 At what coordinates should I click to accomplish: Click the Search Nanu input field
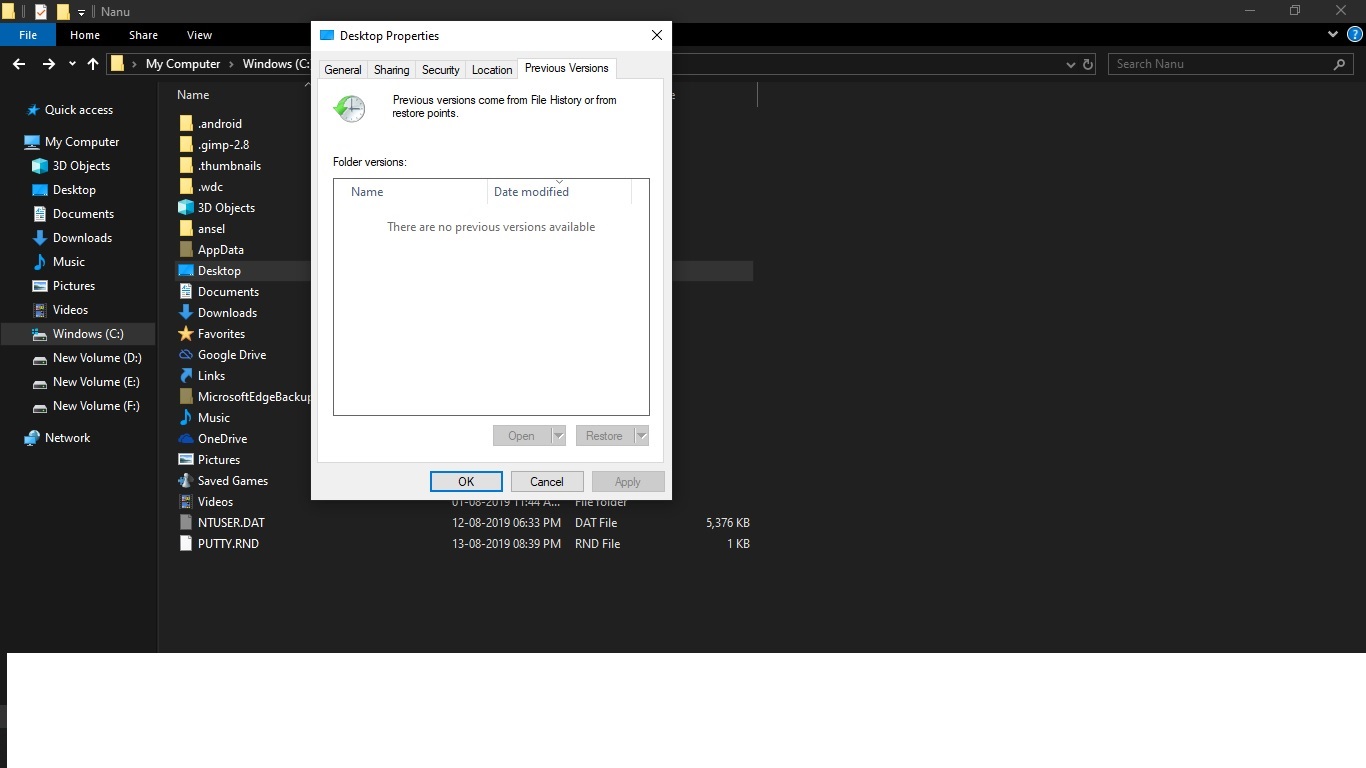click(x=1220, y=64)
